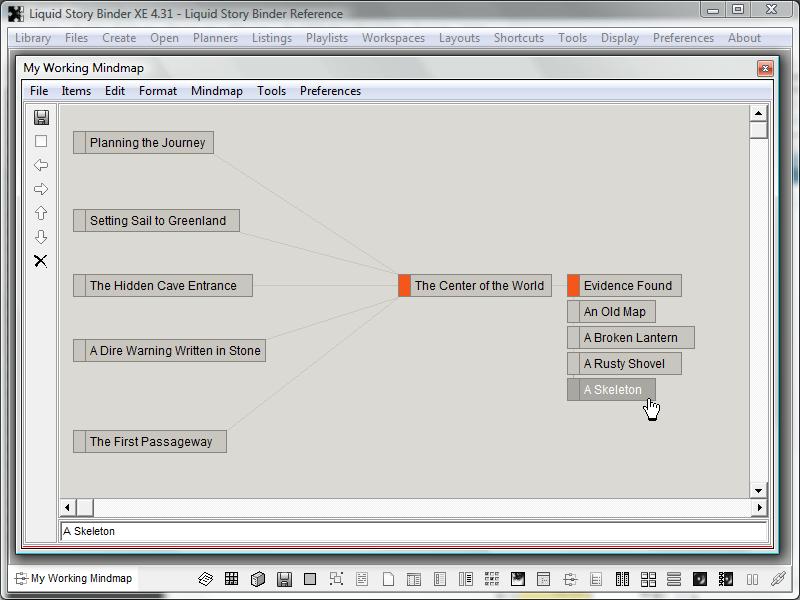Click orange color box of The Center of the World
The image size is (800, 600).
pos(404,286)
